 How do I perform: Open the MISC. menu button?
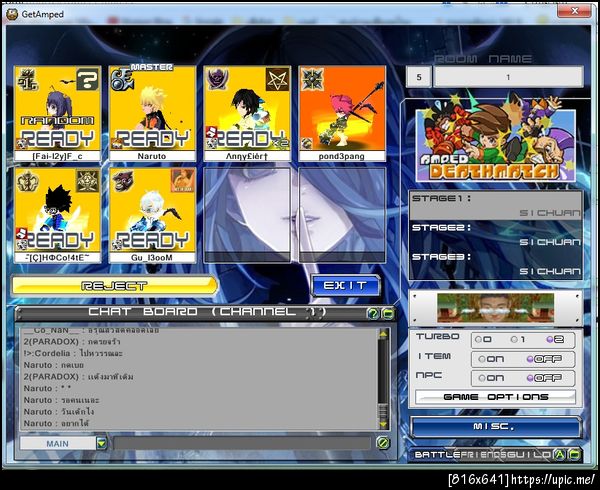coord(496,427)
